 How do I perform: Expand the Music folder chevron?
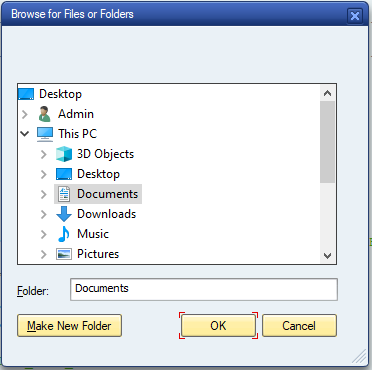(44, 234)
